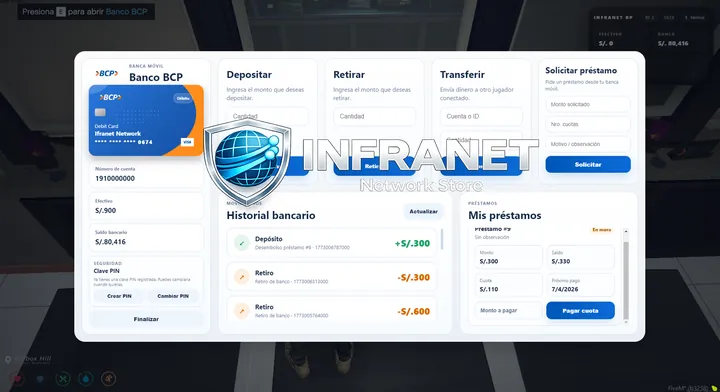Click the loan Saldo S/.330 box
This screenshot has height=392, width=720.
(580, 257)
